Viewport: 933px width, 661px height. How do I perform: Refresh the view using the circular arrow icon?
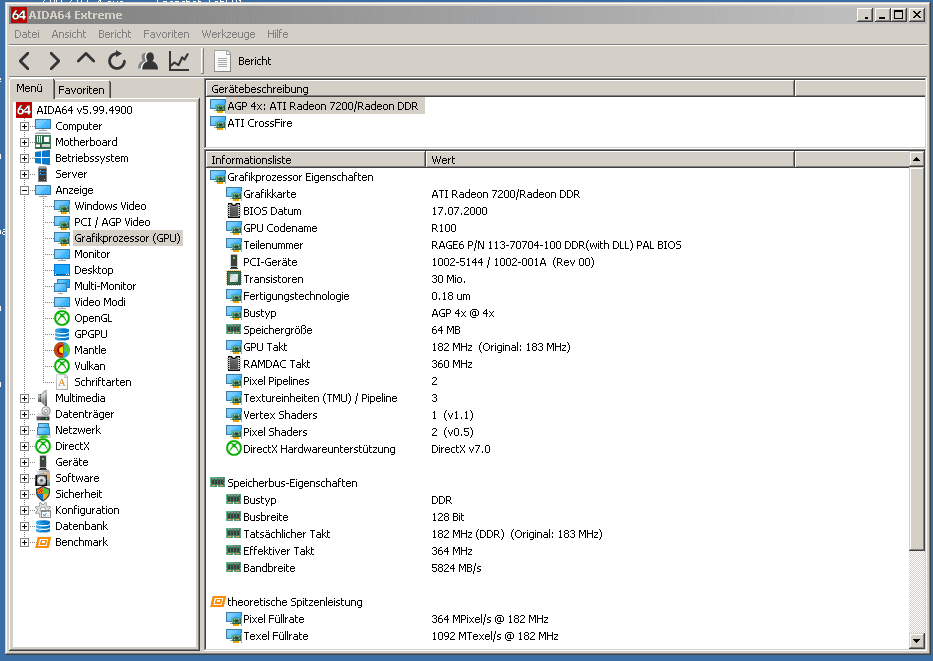tap(117, 61)
